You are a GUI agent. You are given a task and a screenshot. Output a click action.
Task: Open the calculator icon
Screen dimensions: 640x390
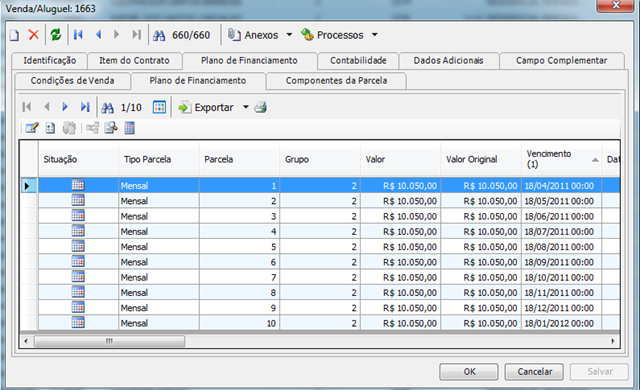pyautogui.click(x=129, y=128)
